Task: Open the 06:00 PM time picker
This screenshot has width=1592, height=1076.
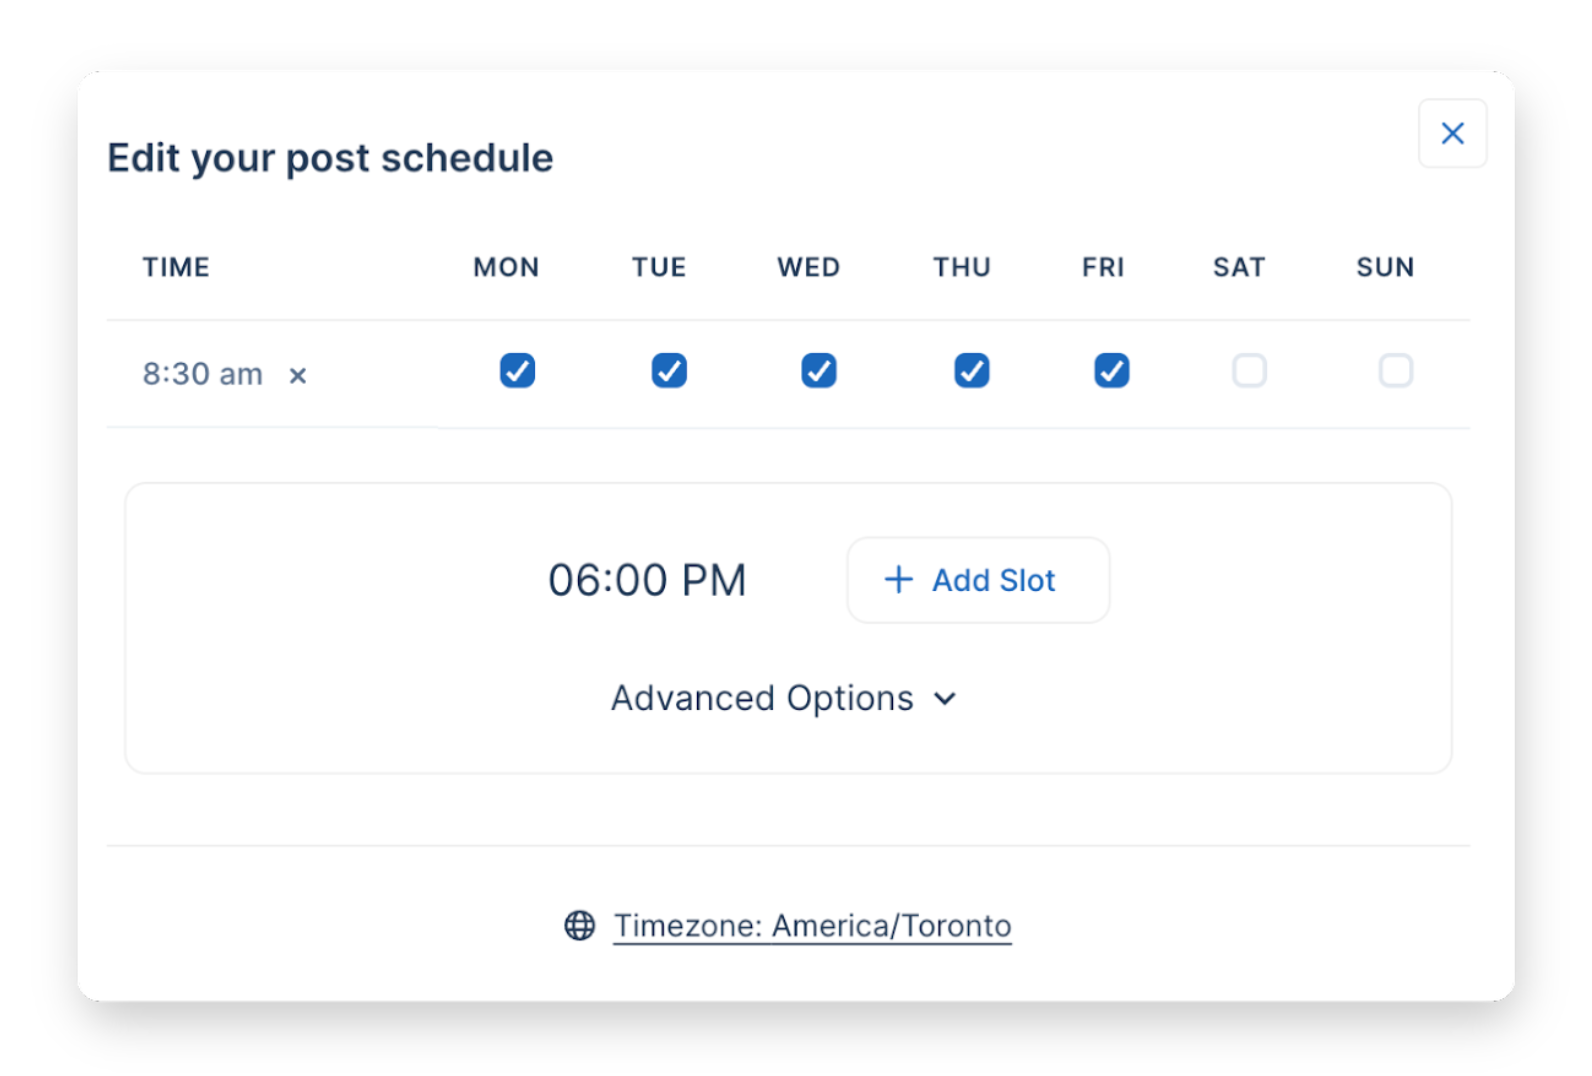Action: pyautogui.click(x=647, y=580)
